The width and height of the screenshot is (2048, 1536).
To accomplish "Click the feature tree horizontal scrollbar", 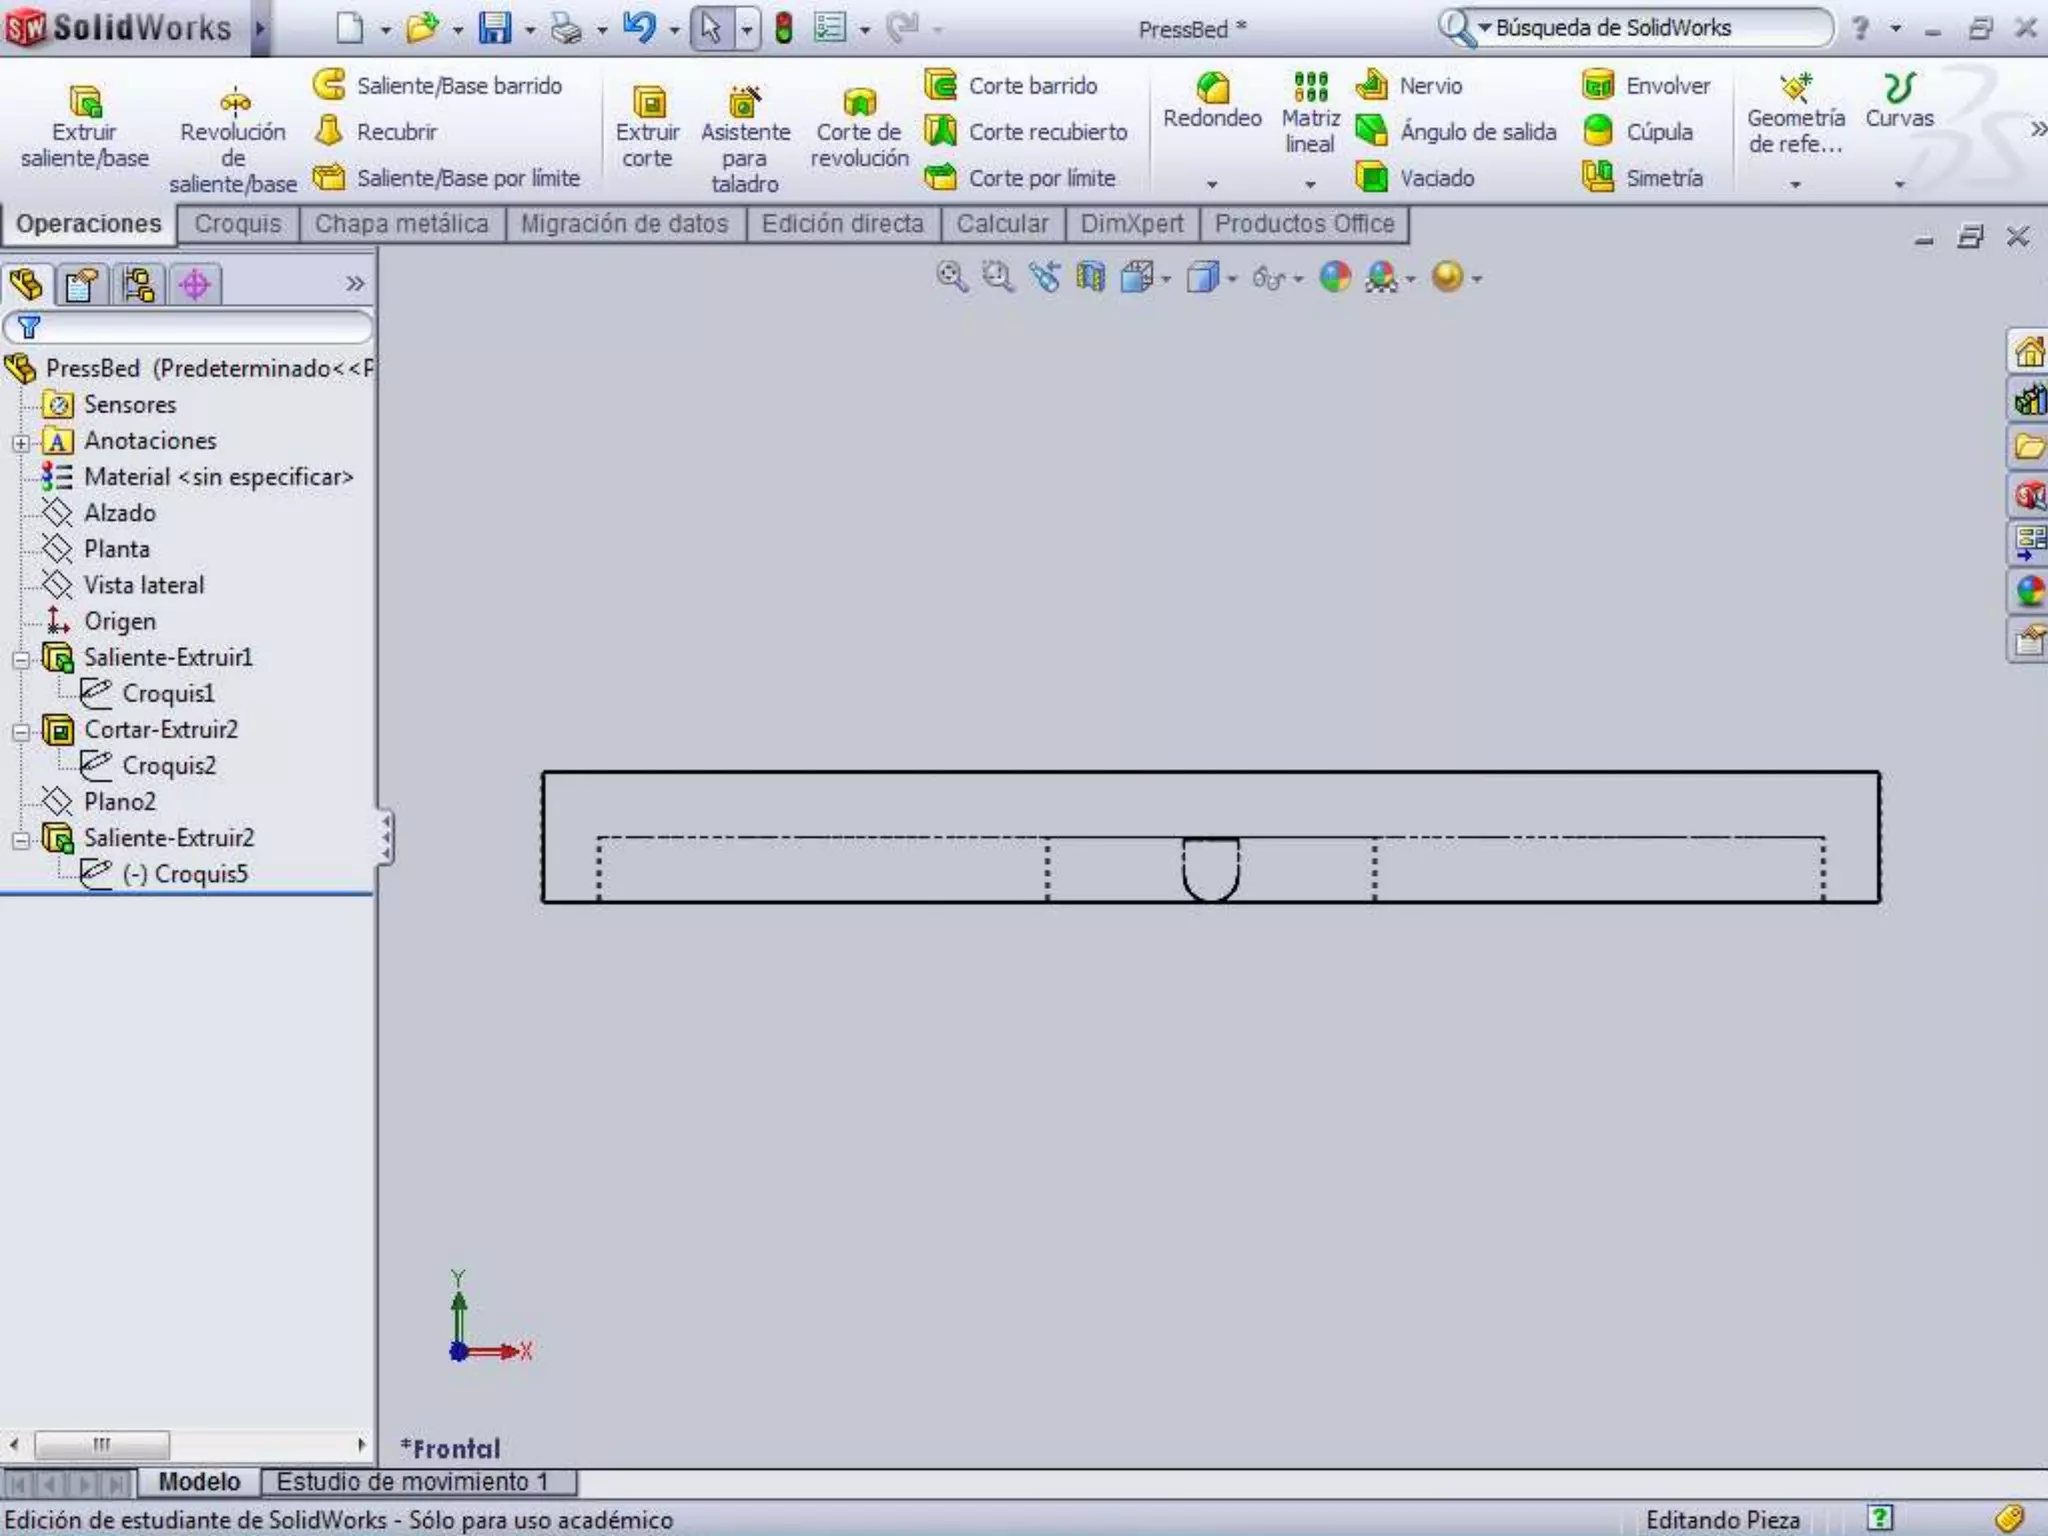I will 102,1444.
